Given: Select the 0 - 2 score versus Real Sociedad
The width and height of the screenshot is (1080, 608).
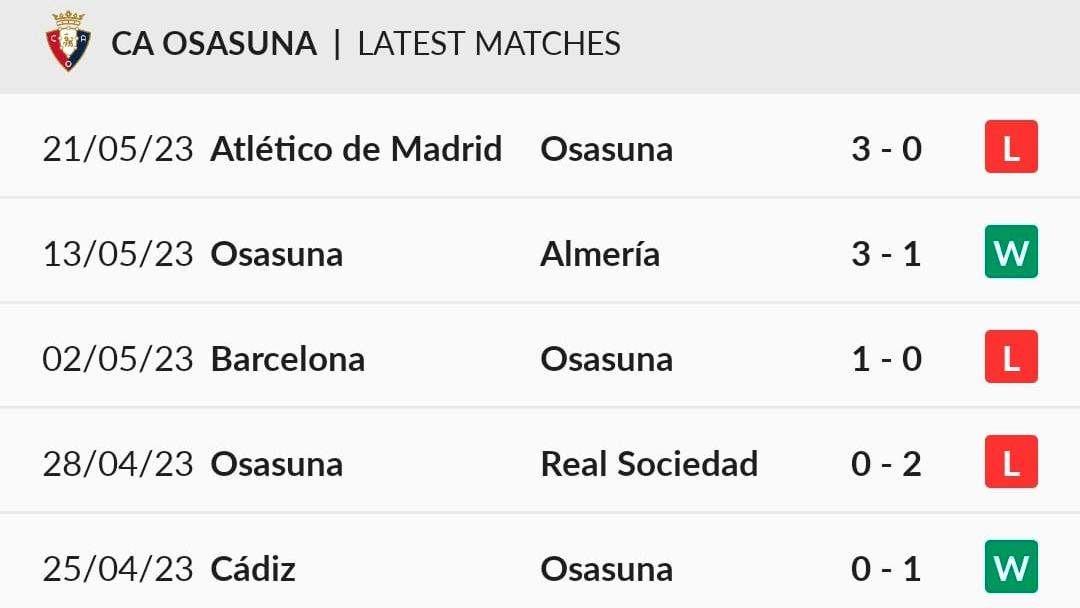Looking at the screenshot, I should click(x=886, y=463).
